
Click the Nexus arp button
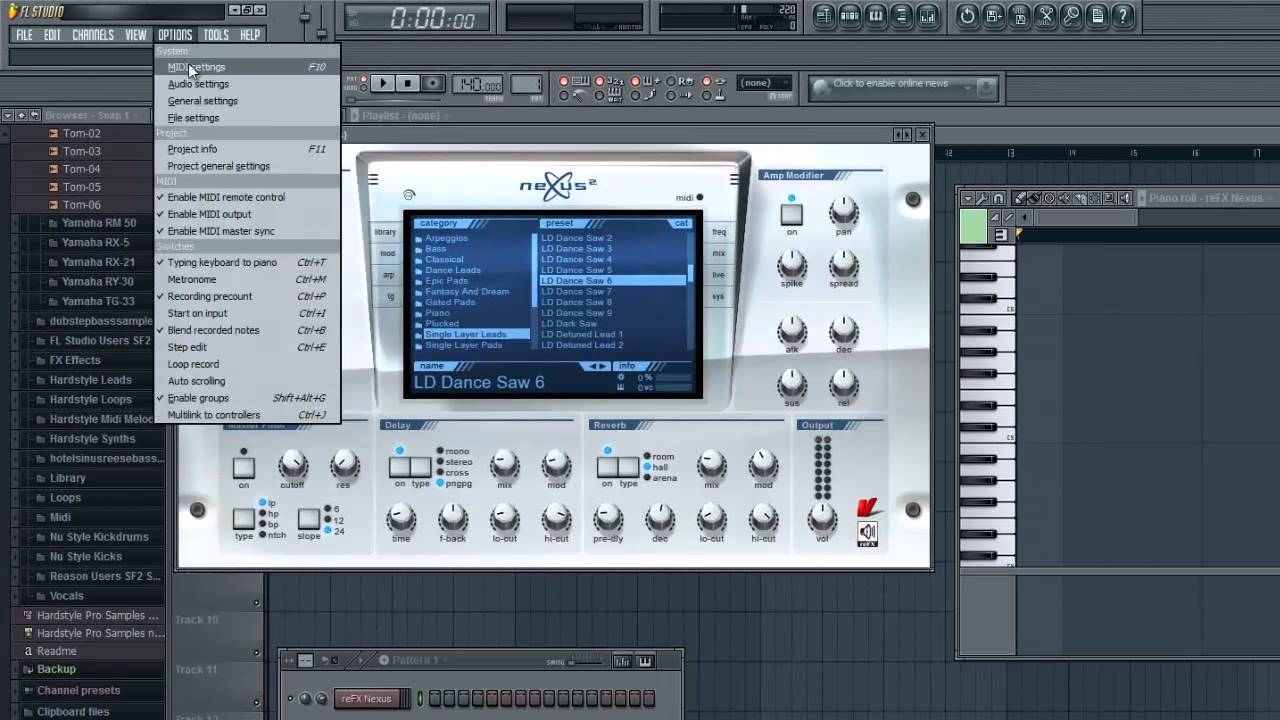pyautogui.click(x=388, y=275)
